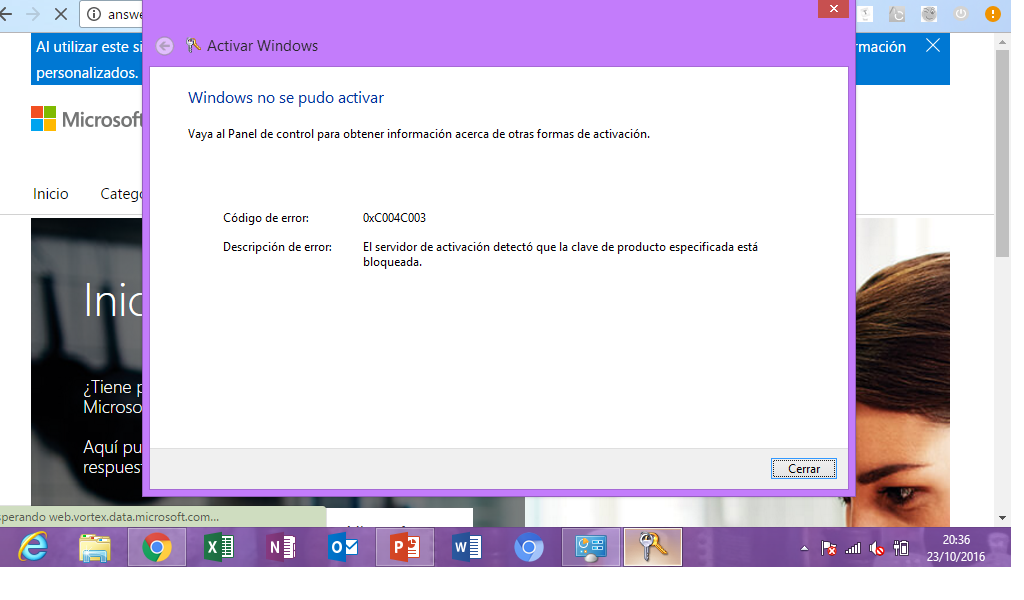Show hidden tray icons arrow
Image resolution: width=1024 pixels, height=600 pixels.
coord(805,548)
